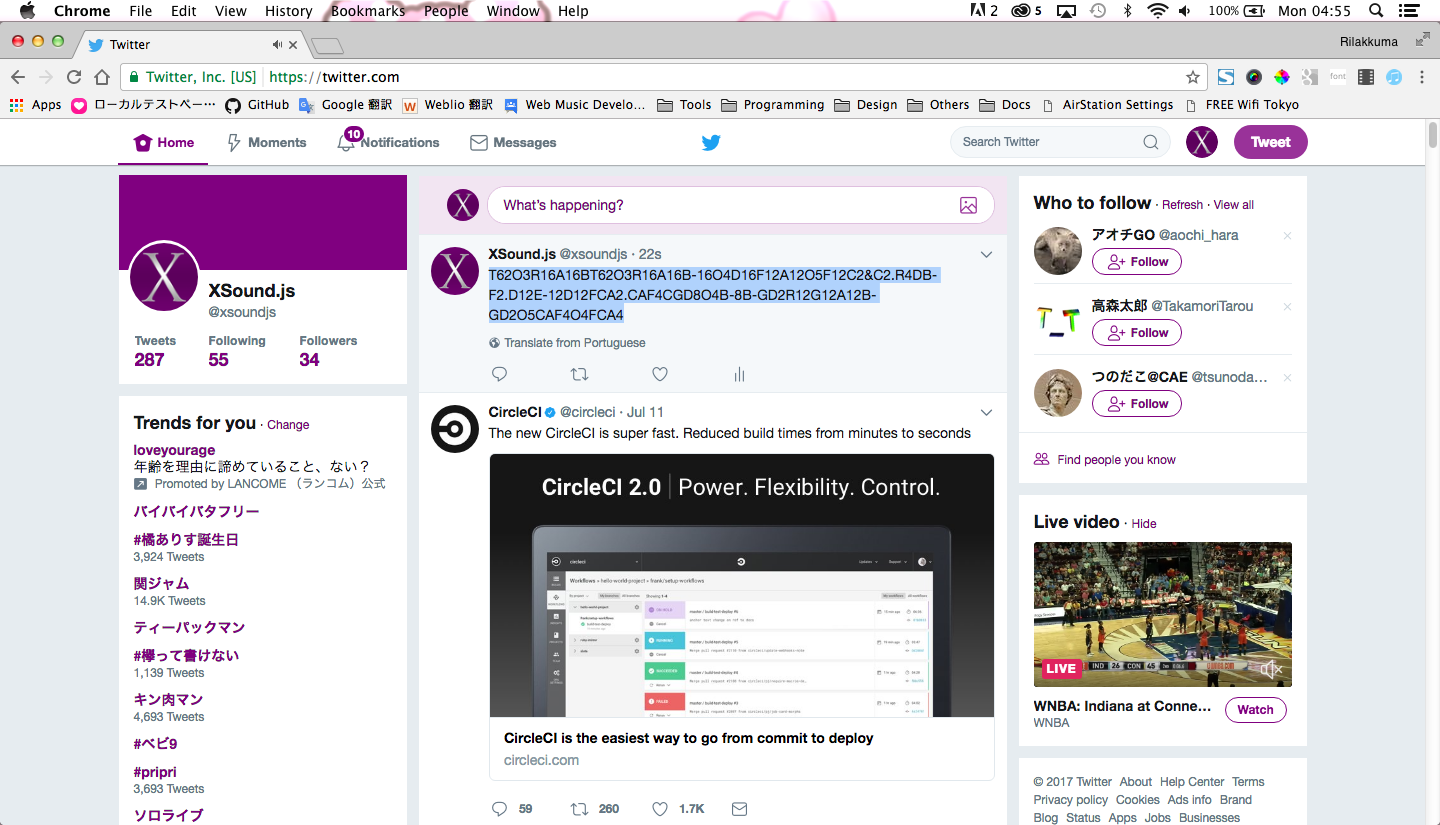Expand XSound.js tweet options chevron
This screenshot has height=825, width=1440.
986,255
